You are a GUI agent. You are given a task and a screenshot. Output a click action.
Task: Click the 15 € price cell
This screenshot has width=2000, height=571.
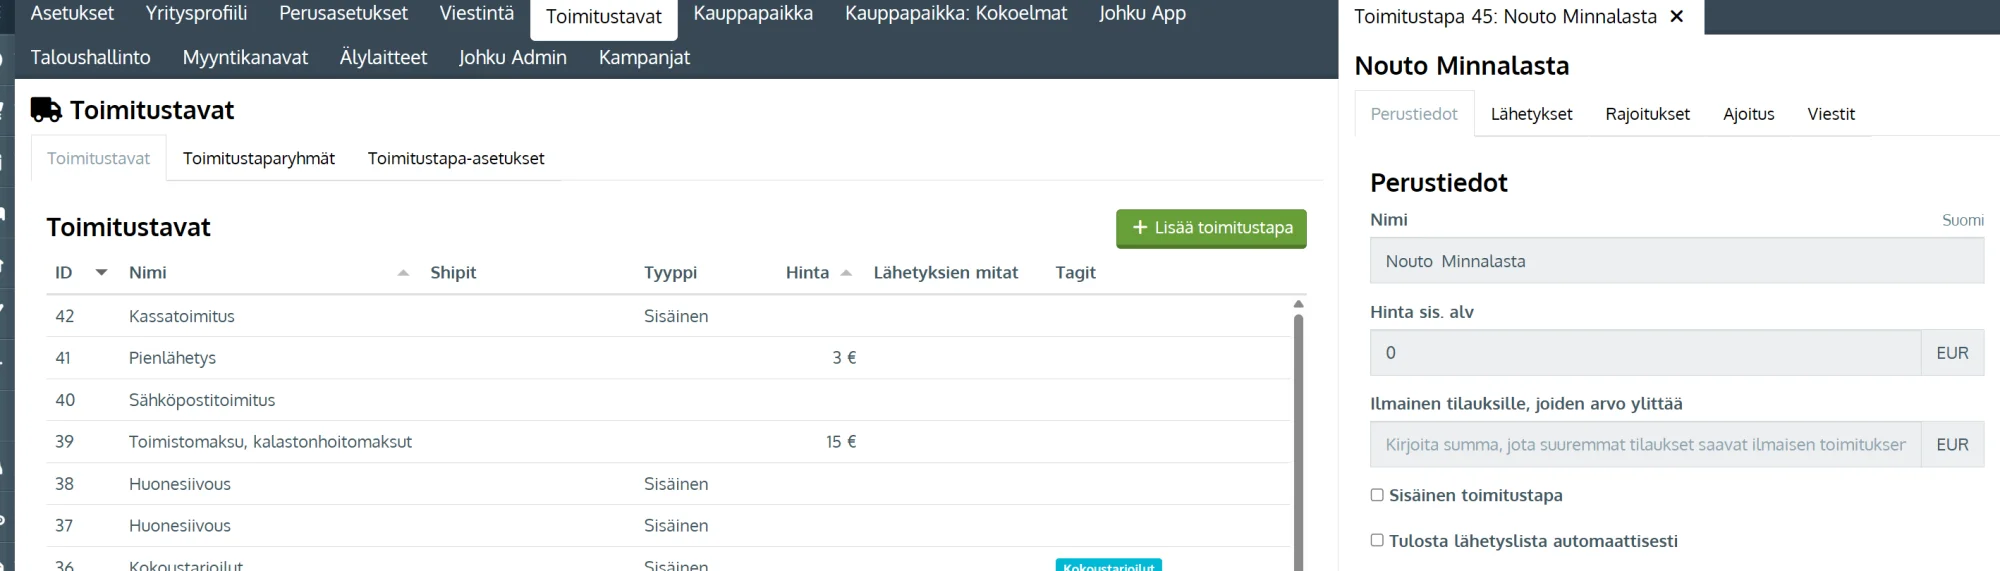pyautogui.click(x=841, y=442)
